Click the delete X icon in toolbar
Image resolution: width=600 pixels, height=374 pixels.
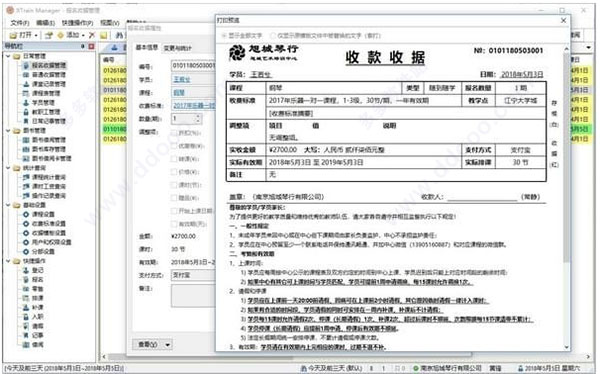(92, 35)
